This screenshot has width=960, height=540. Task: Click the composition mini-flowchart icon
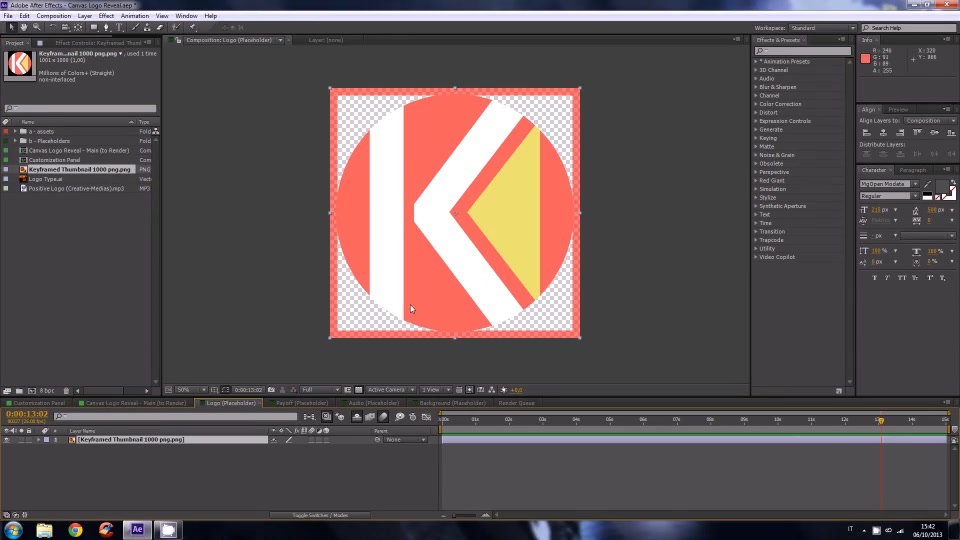point(309,417)
